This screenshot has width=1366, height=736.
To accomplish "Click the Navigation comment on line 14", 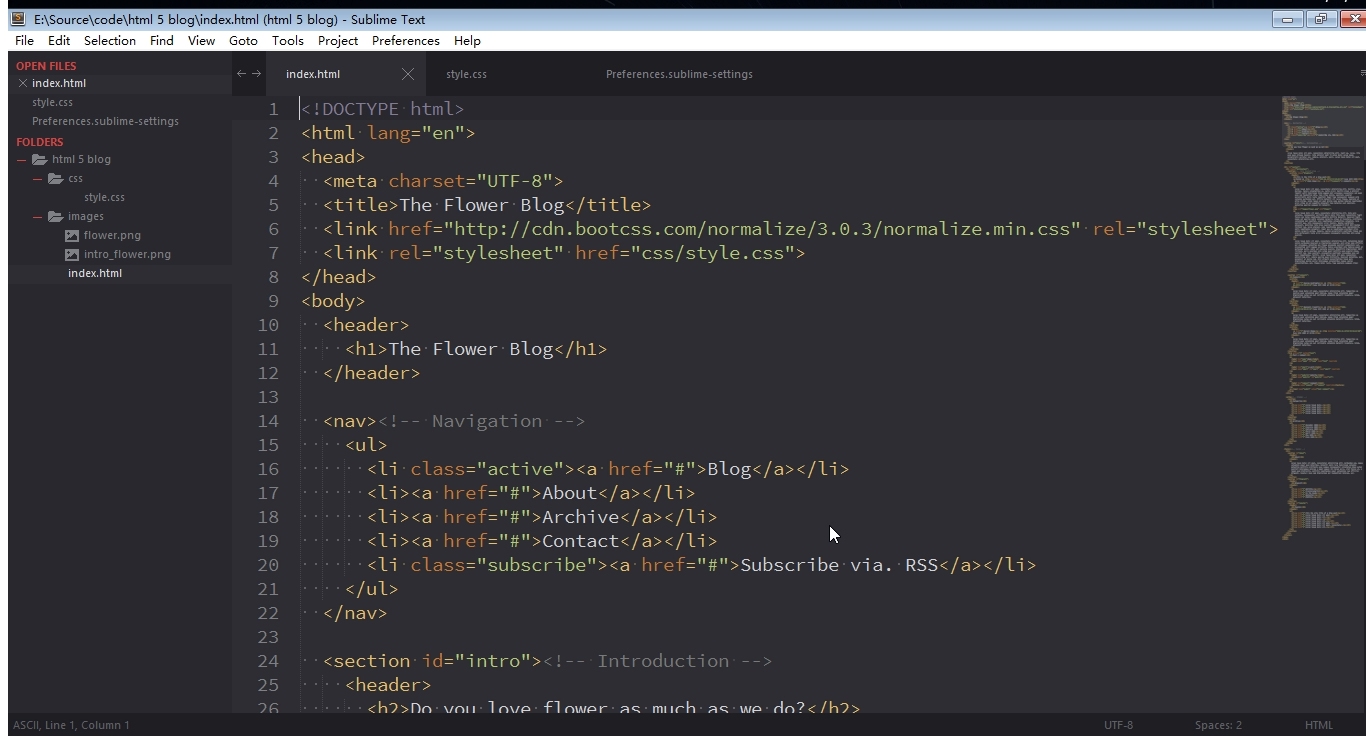I will (481, 421).
